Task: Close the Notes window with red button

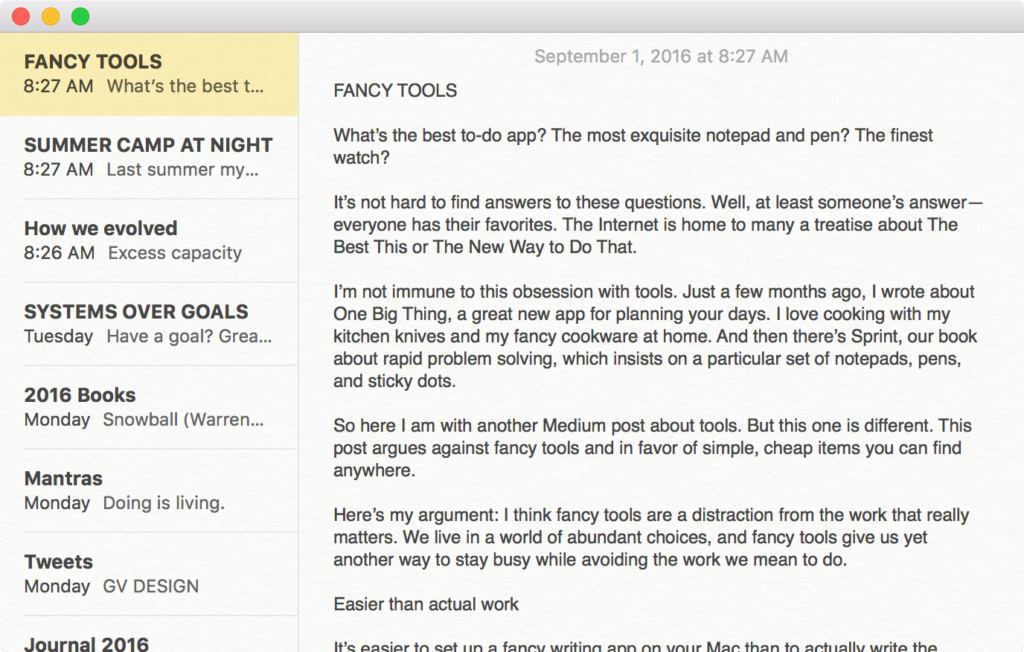Action: click(x=20, y=16)
